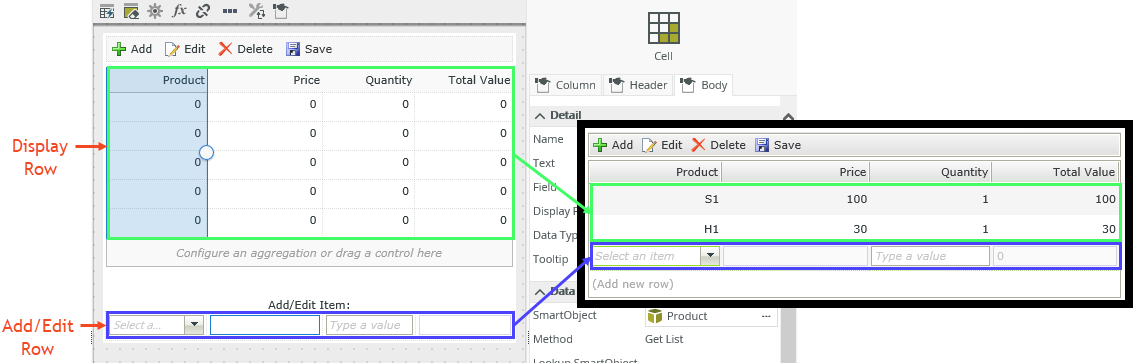This screenshot has width=1134, height=363.
Task: Click Edit in the designer list toolbar
Action: point(185,48)
